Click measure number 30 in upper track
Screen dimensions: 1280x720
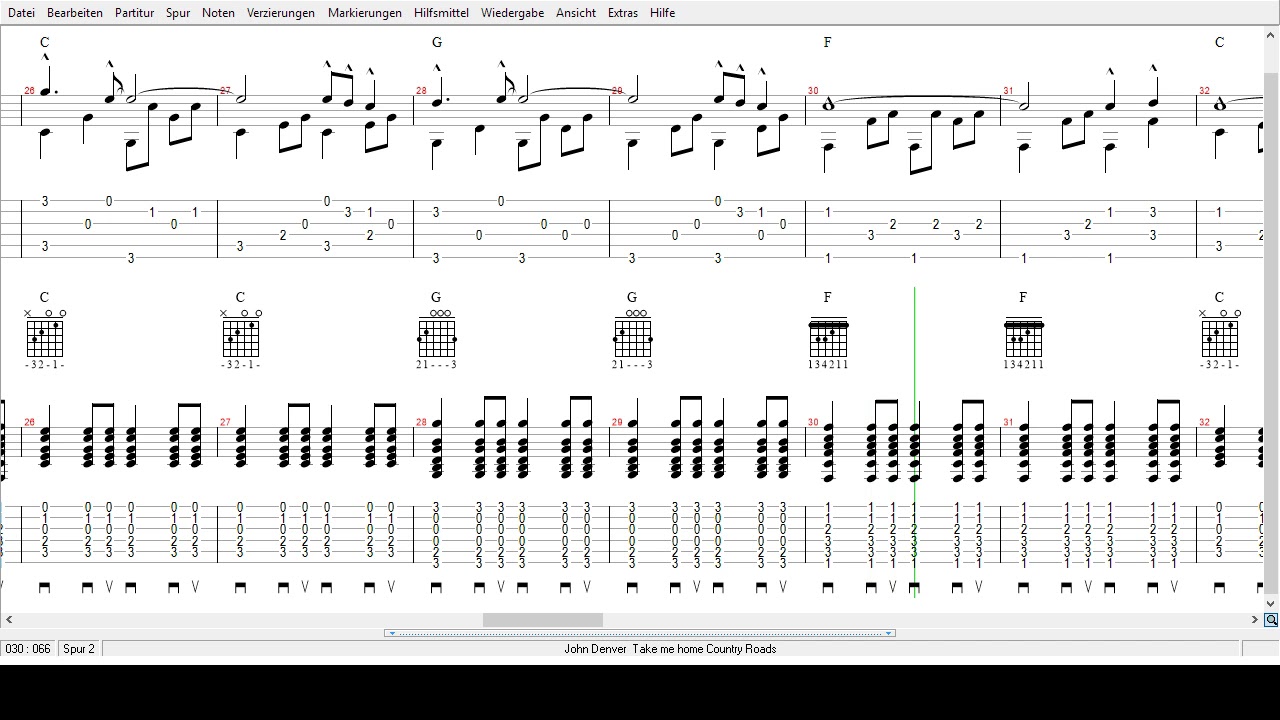click(813, 91)
